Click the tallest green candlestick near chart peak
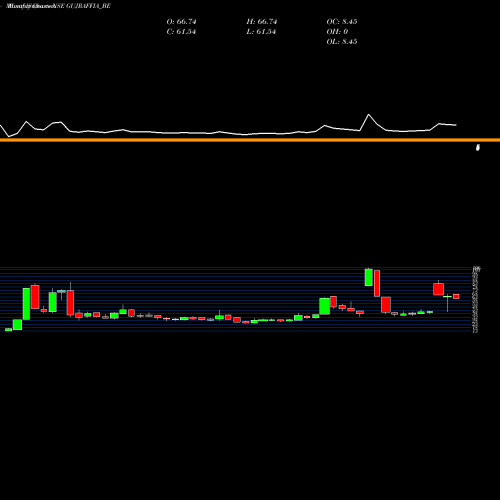 coord(369,277)
